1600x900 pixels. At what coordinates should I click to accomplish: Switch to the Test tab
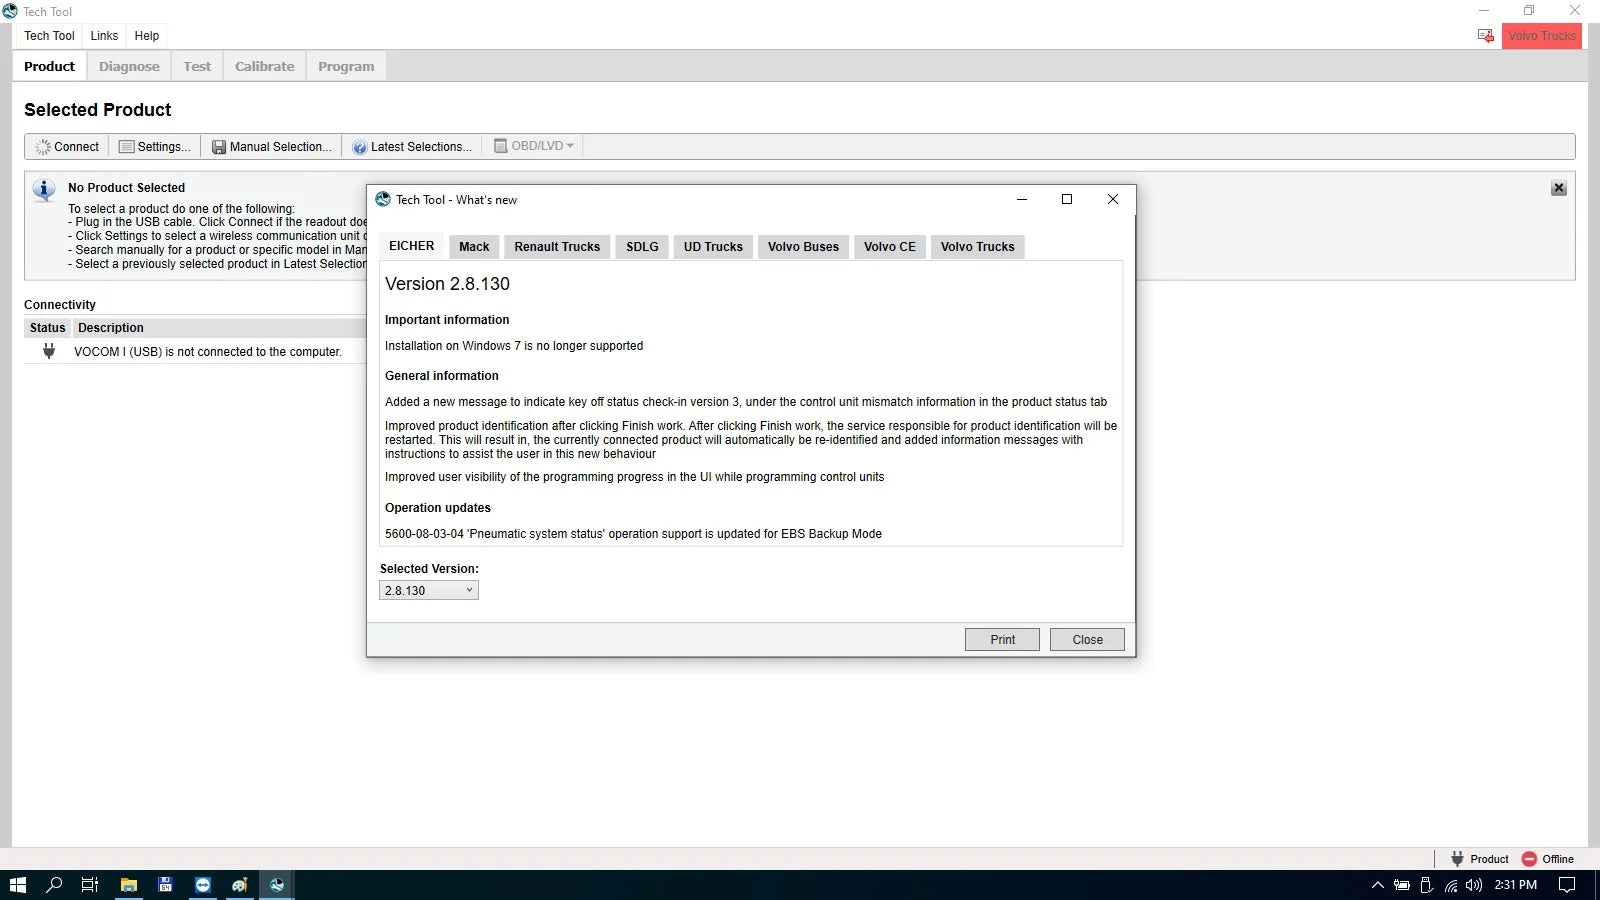tap(197, 66)
